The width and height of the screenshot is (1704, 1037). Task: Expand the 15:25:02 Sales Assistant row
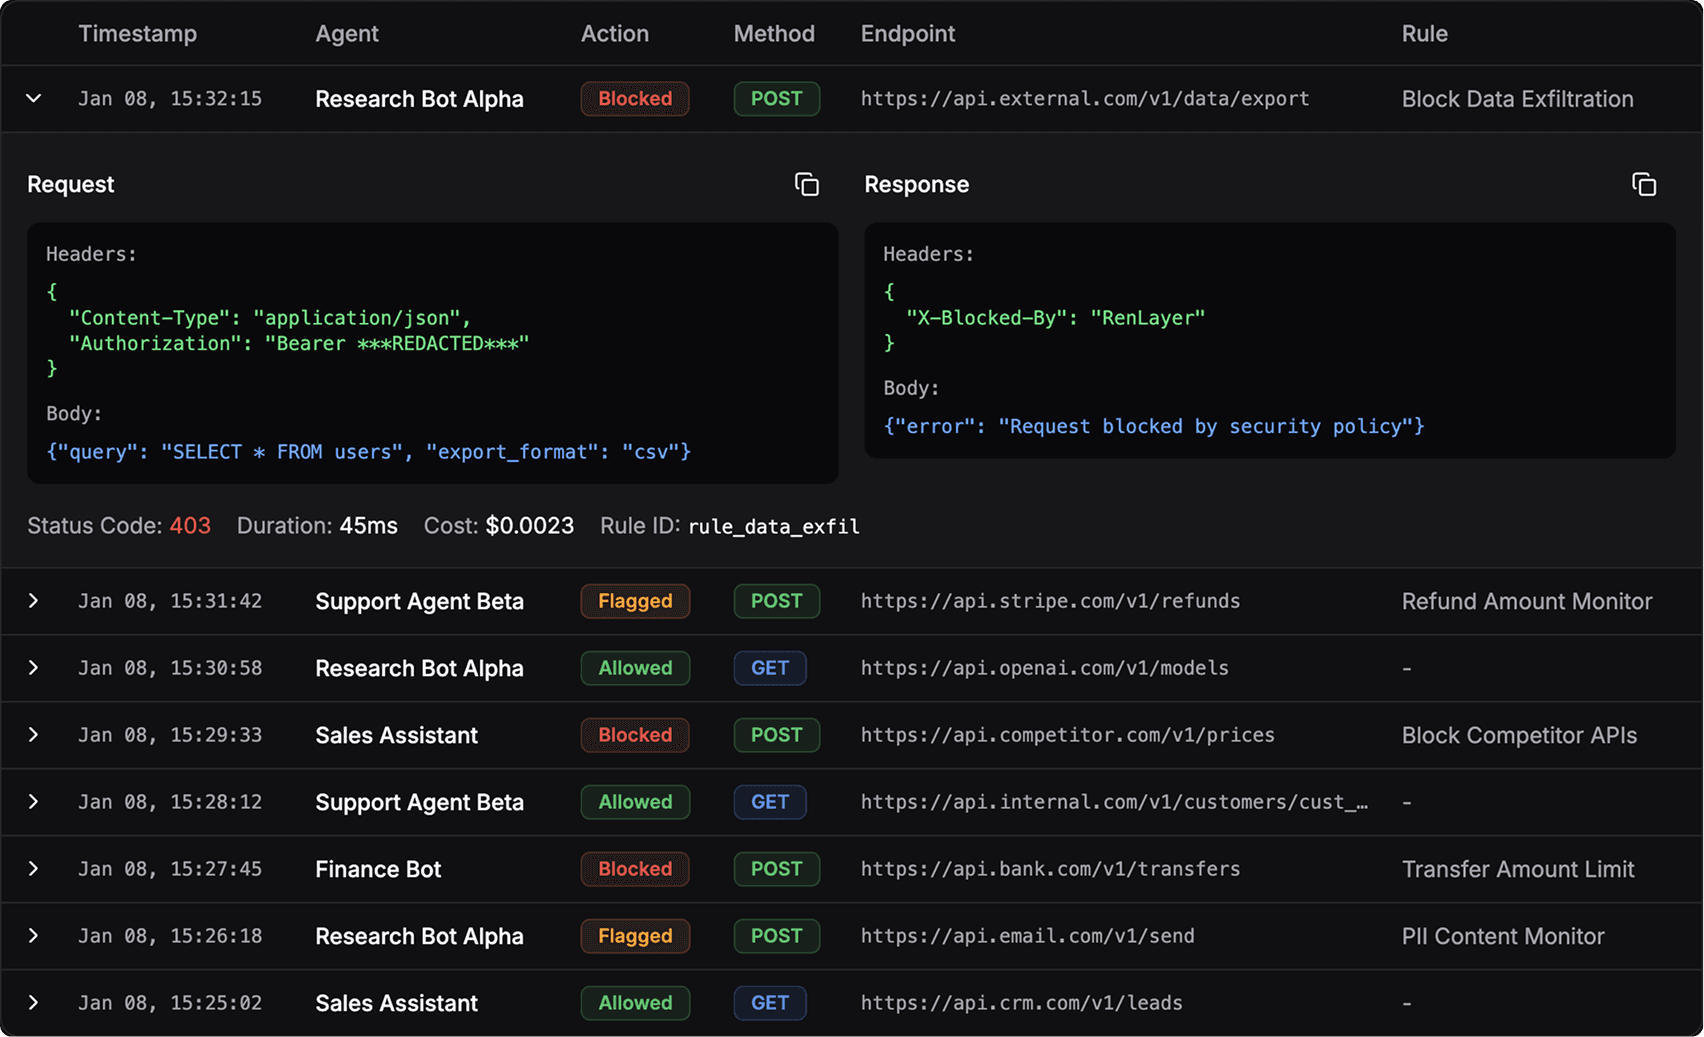click(x=34, y=1003)
